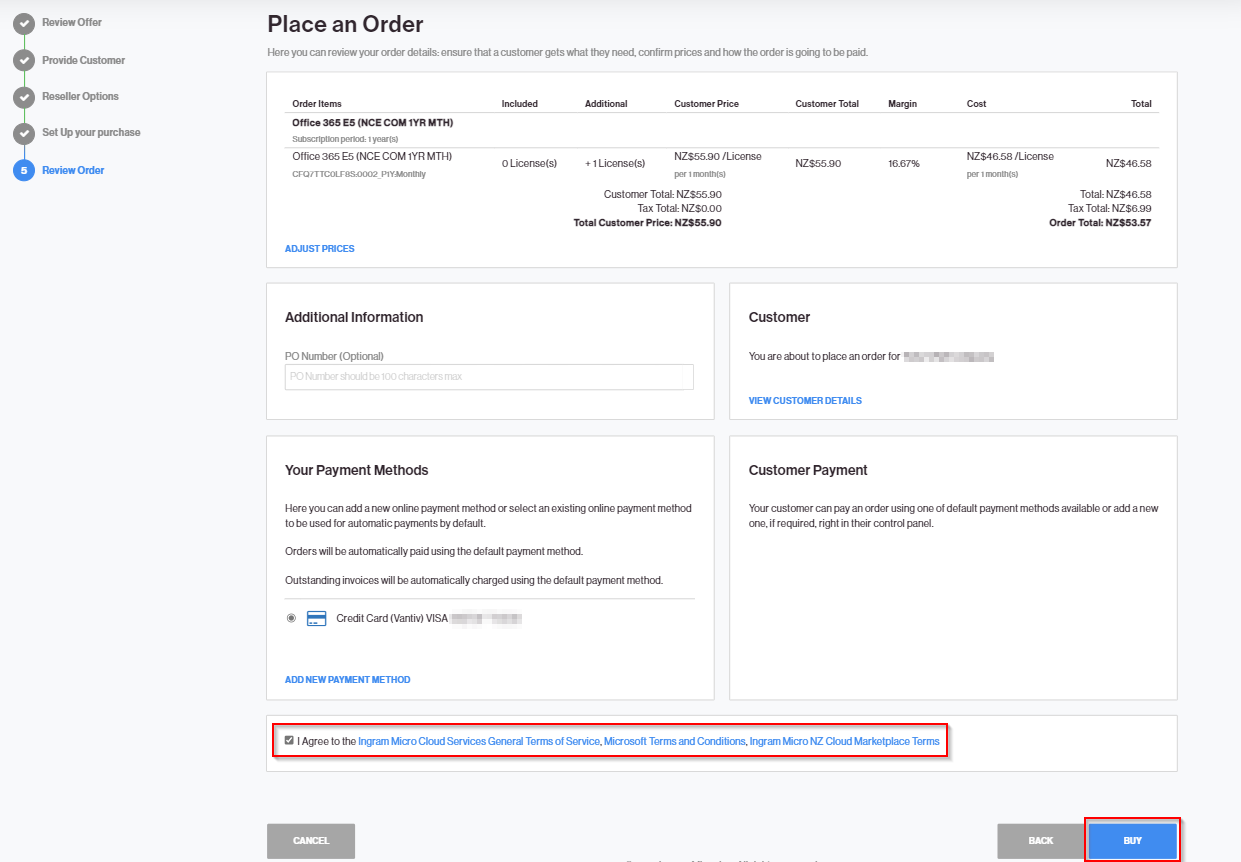
Task: Click the Provide Customer step checkmark icon
Action: pos(24,61)
